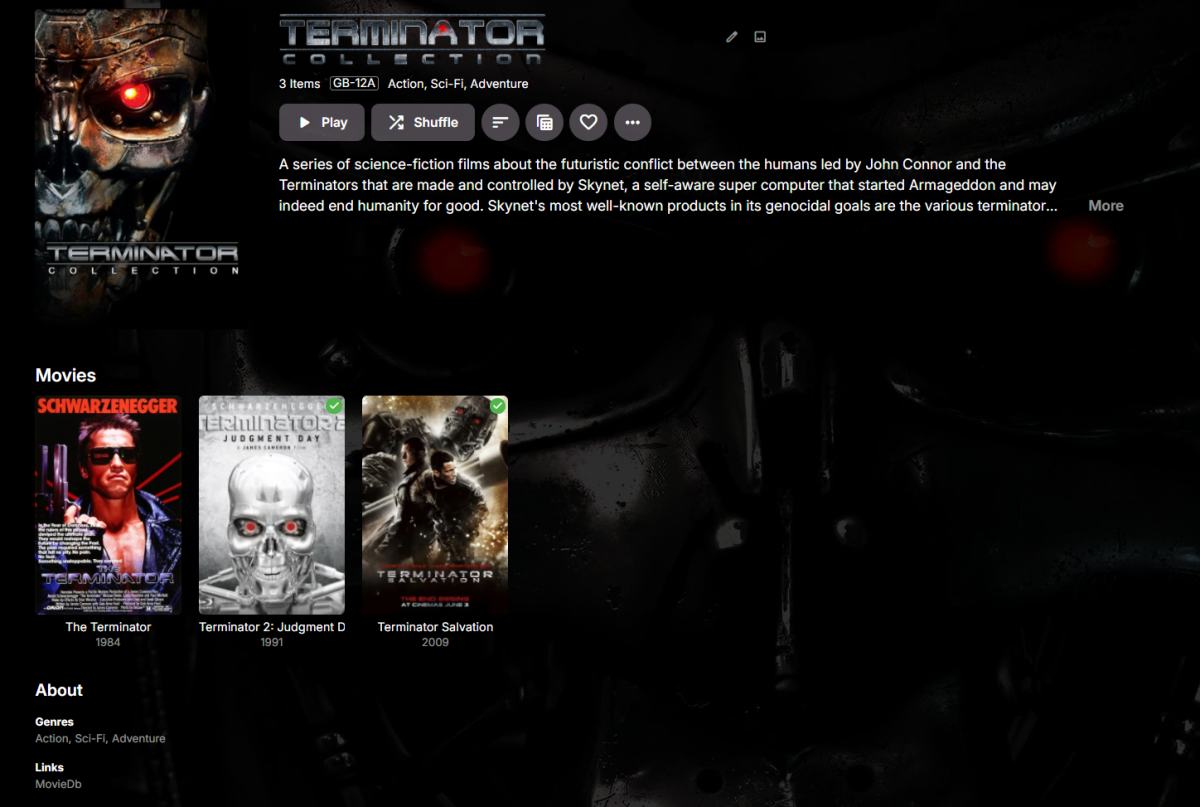Click the Action genre in header
Image resolution: width=1200 pixels, height=807 pixels.
pyautogui.click(x=405, y=84)
